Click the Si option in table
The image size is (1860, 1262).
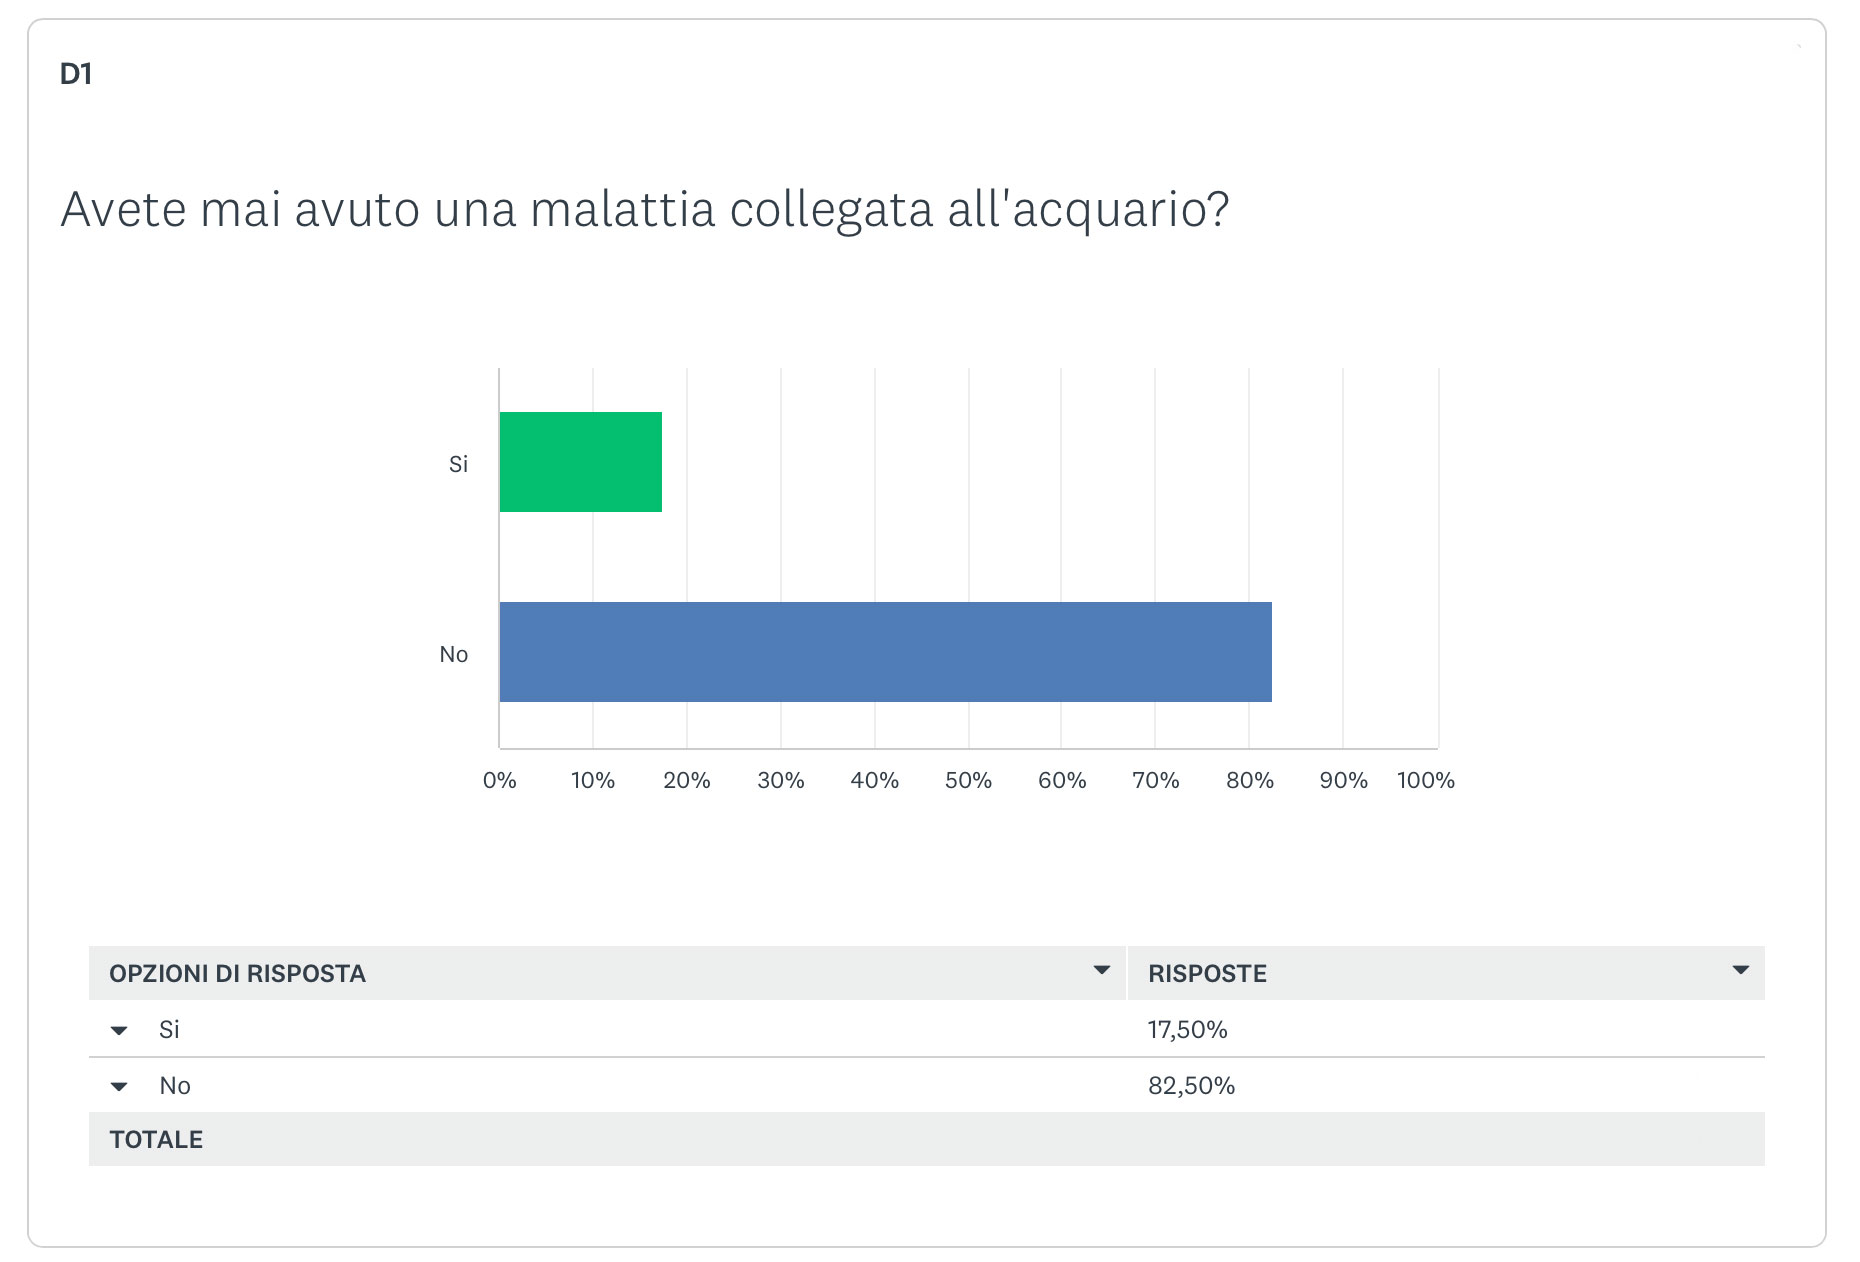tap(169, 1029)
